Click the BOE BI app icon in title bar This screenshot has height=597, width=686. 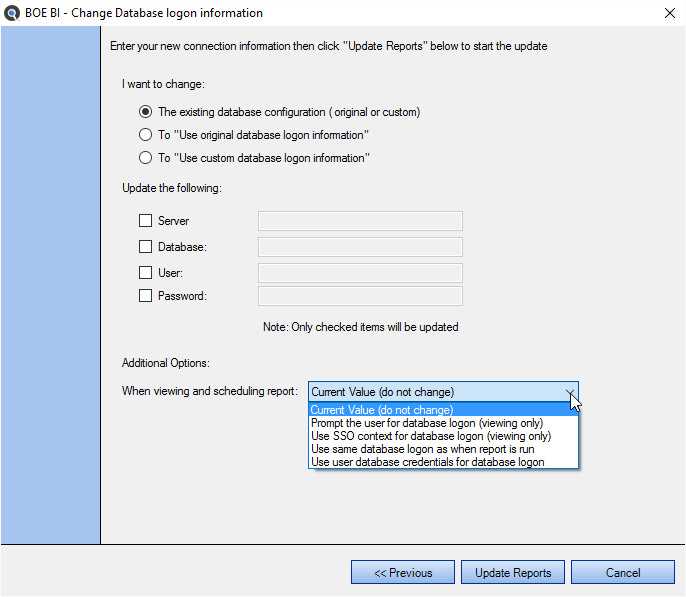coord(12,13)
